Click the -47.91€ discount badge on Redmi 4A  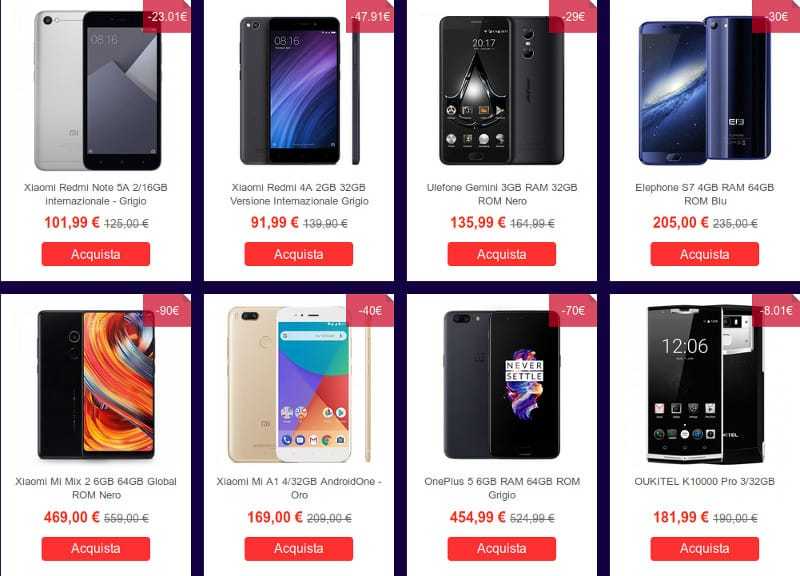[370, 16]
